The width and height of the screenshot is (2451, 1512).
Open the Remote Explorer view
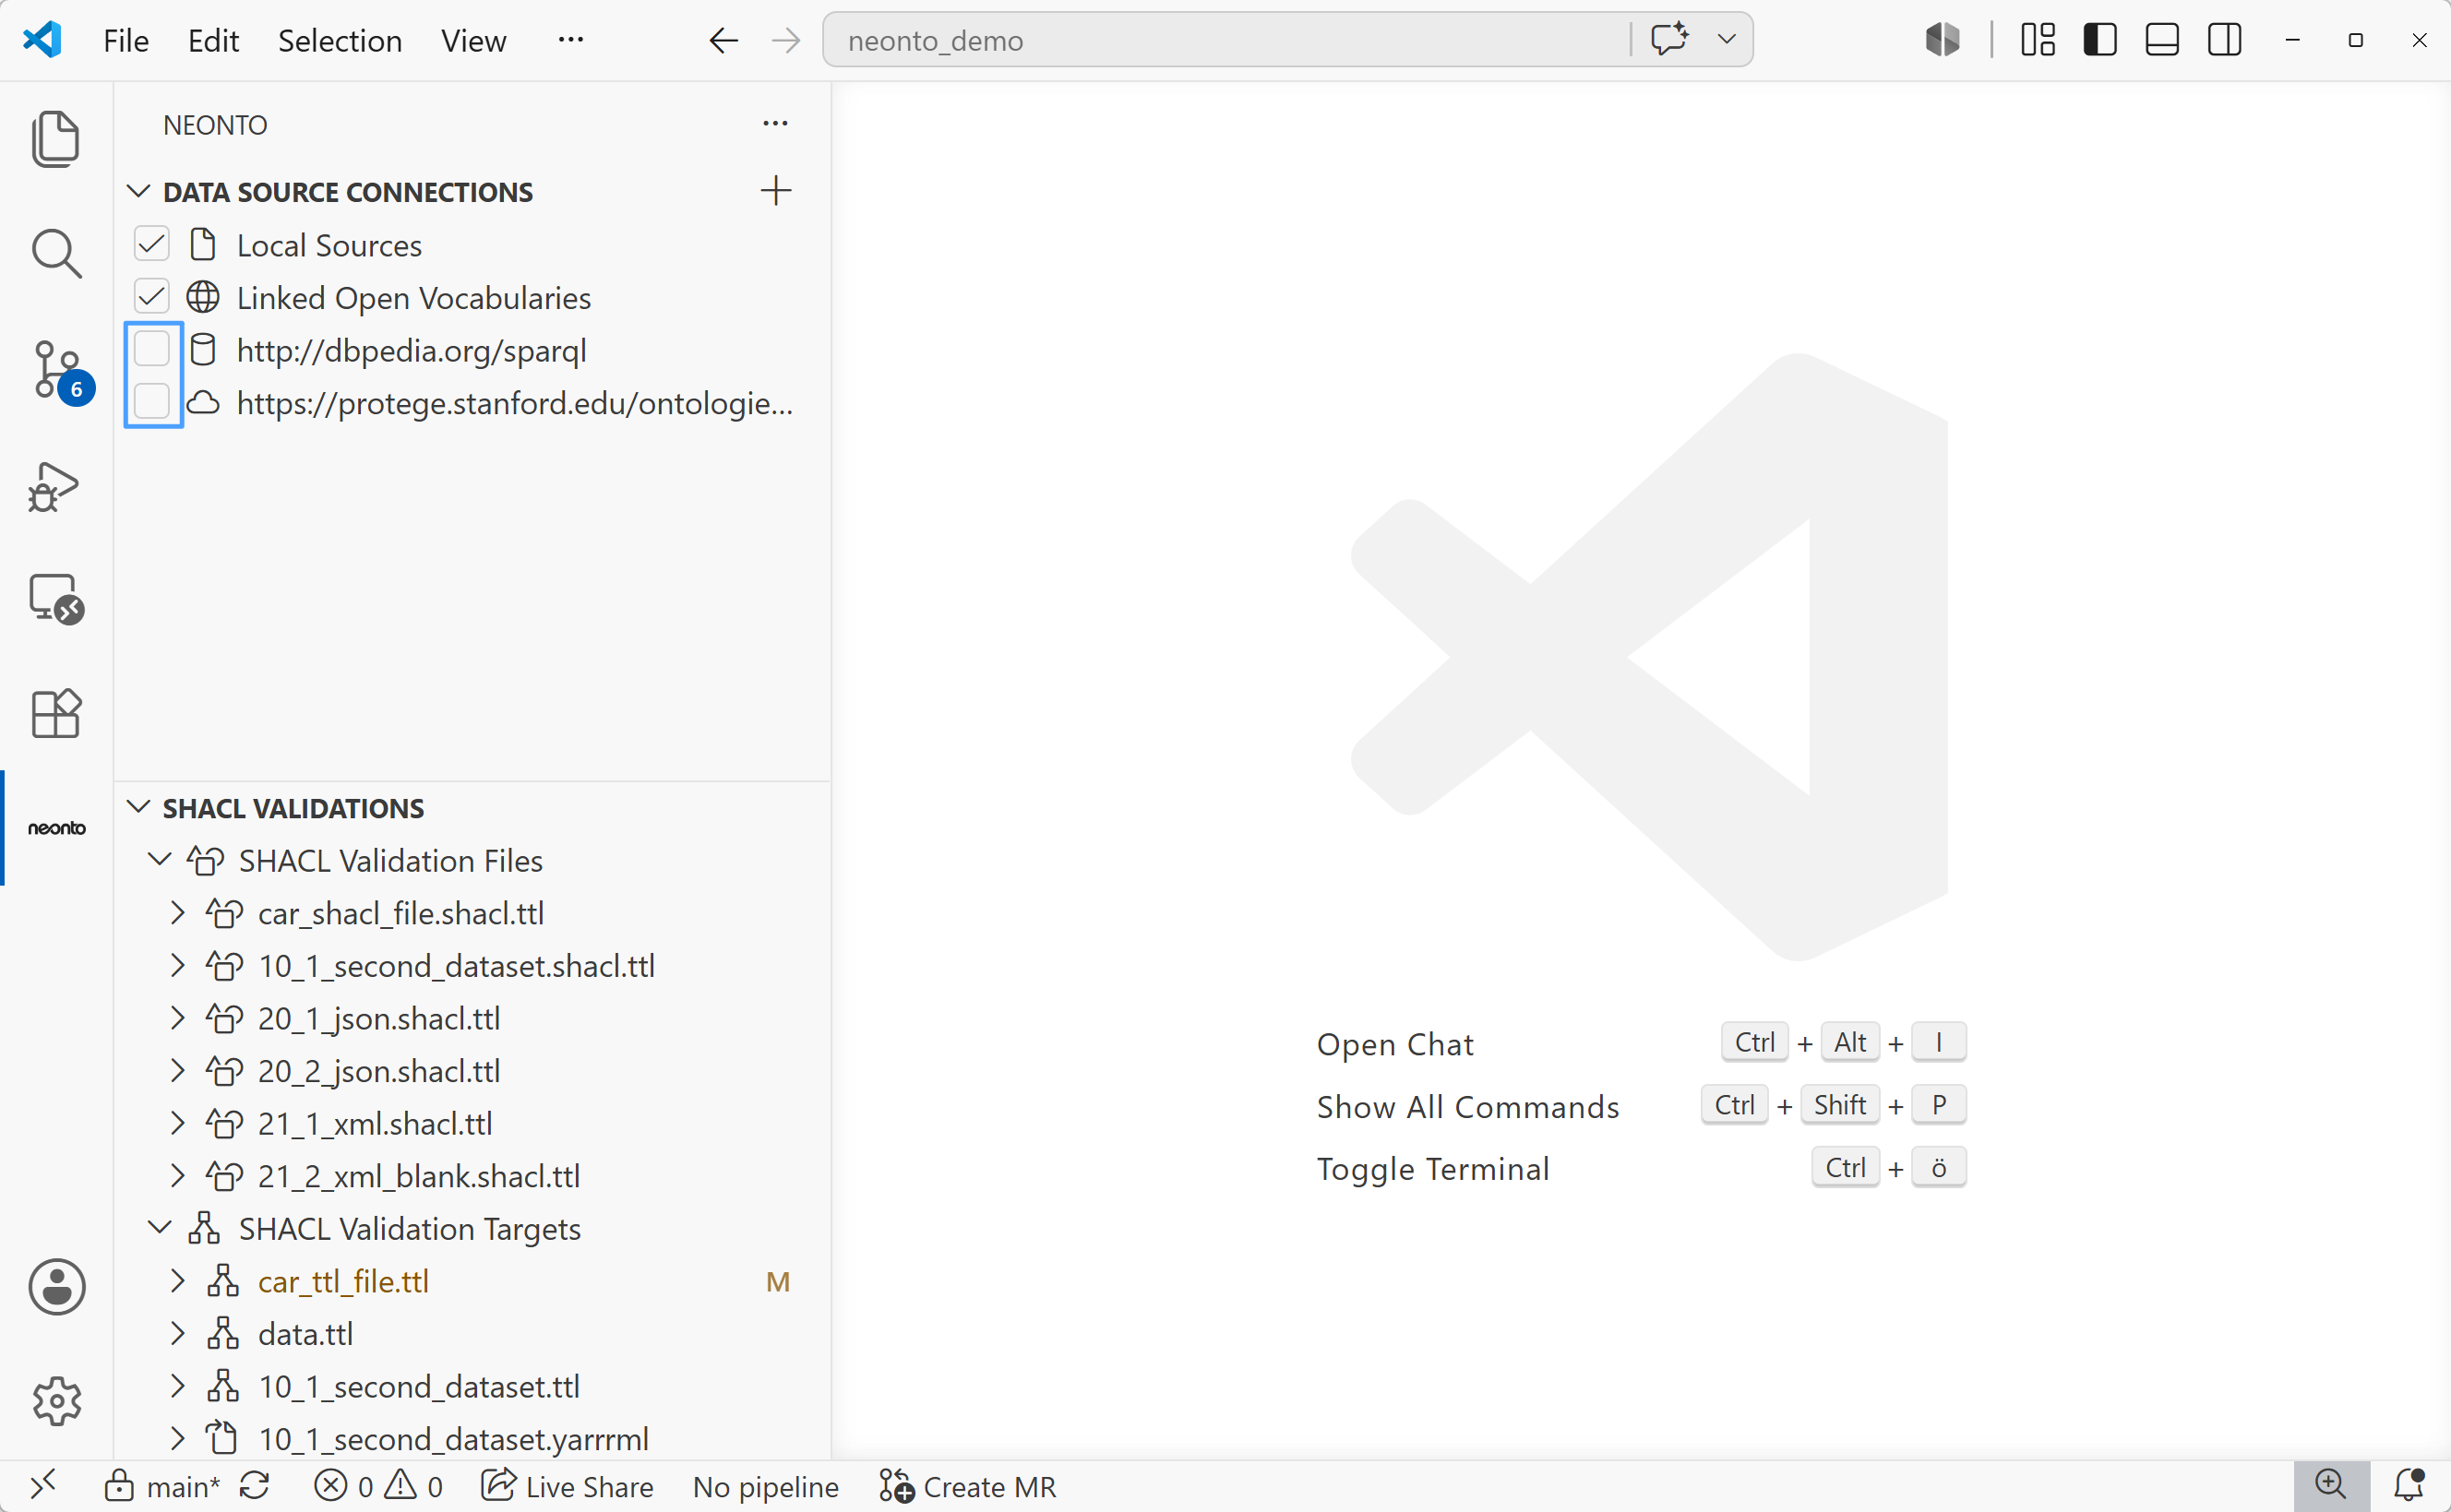coord(56,600)
